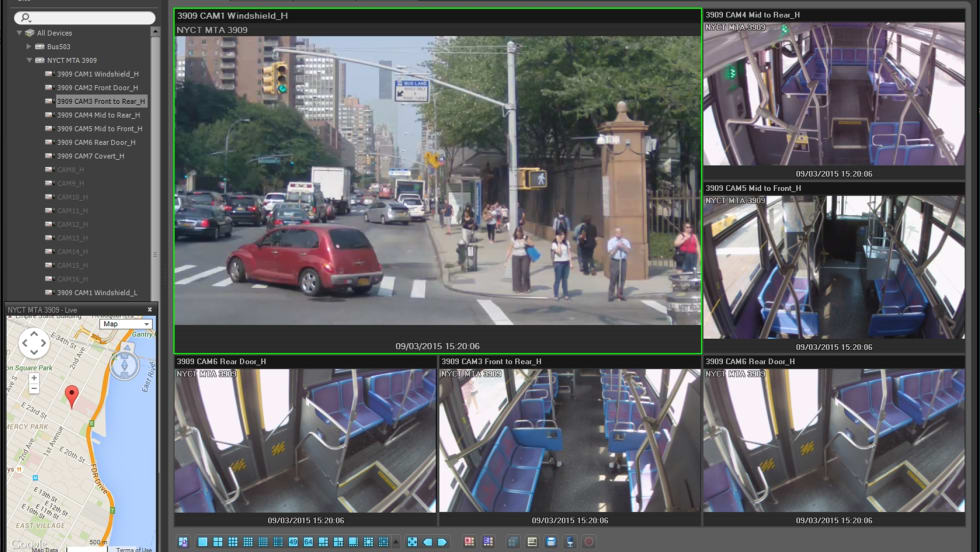Click the red record icon in toolbar

pyautogui.click(x=588, y=542)
